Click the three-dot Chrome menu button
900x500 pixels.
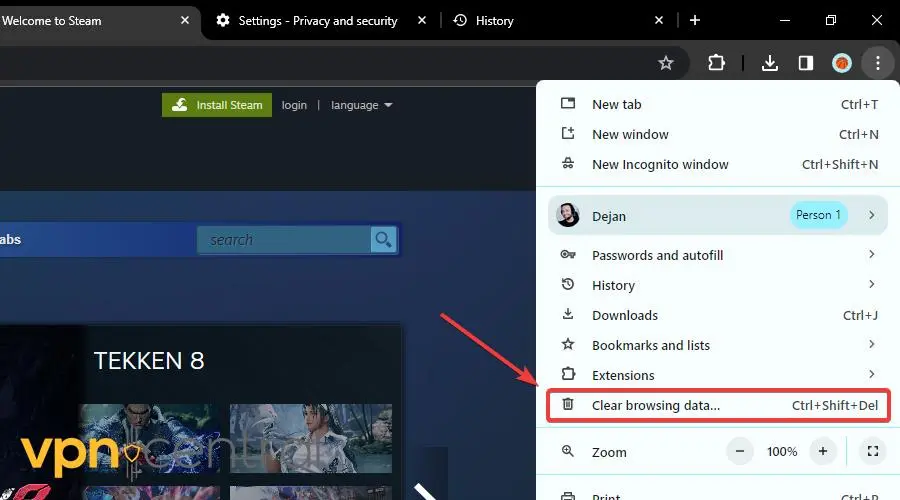coord(878,63)
